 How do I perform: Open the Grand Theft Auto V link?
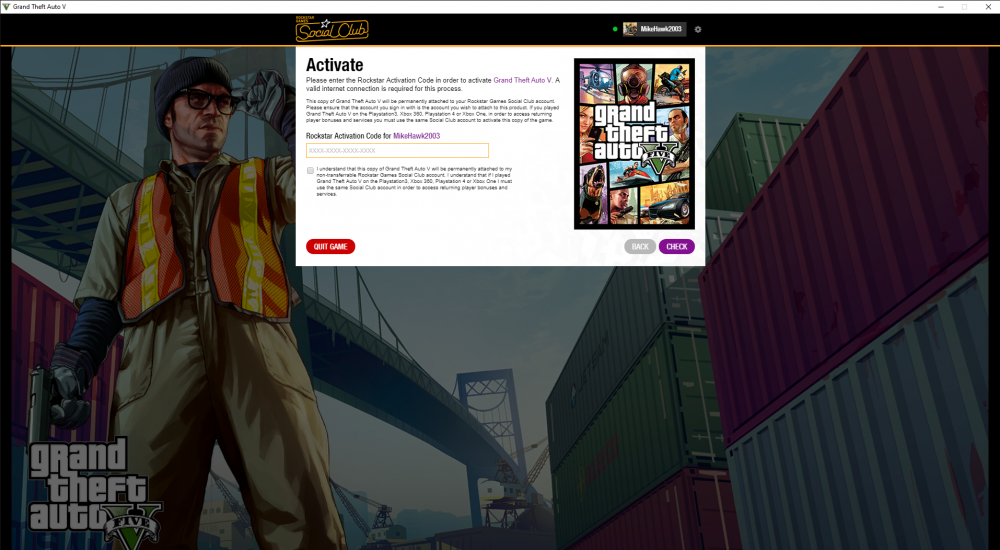[522, 80]
